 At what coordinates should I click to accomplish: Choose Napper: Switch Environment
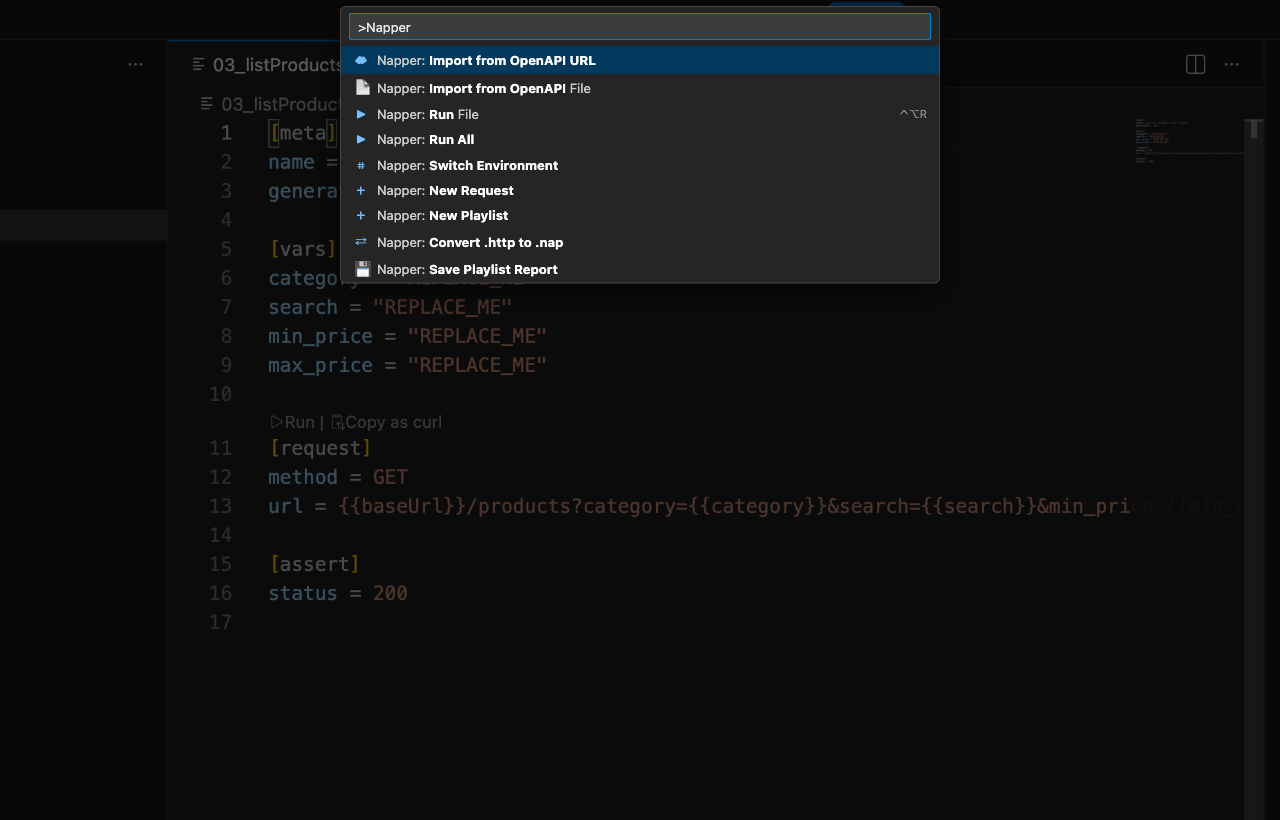(640, 165)
